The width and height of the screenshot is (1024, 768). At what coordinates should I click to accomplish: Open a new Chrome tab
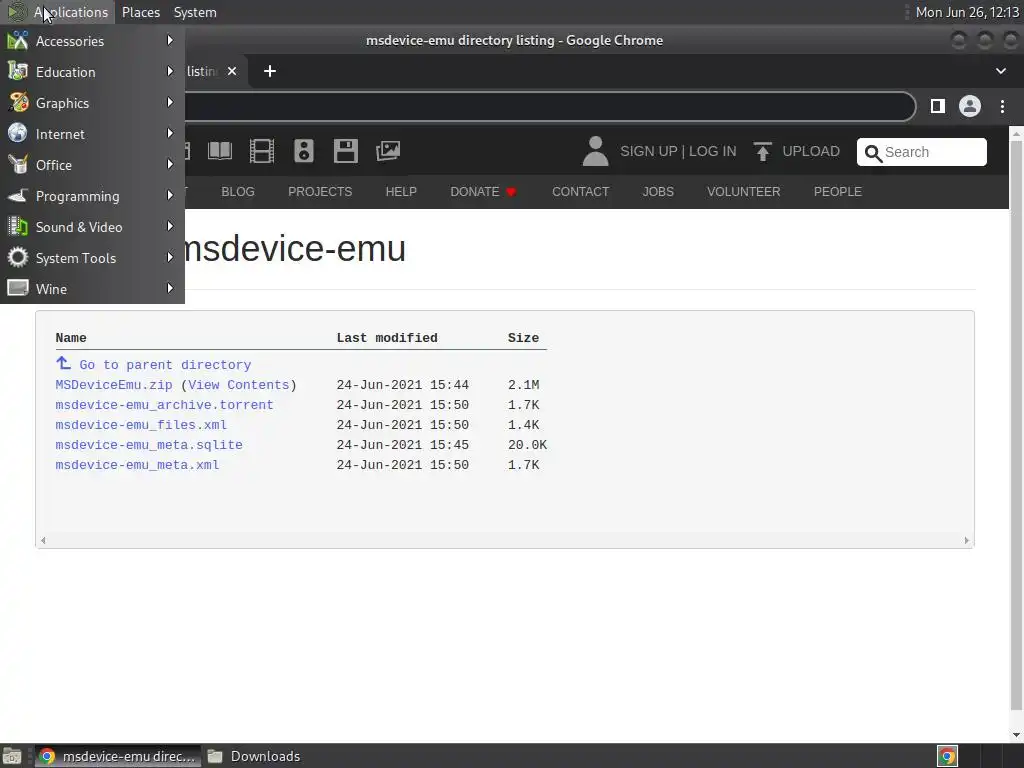(x=270, y=71)
